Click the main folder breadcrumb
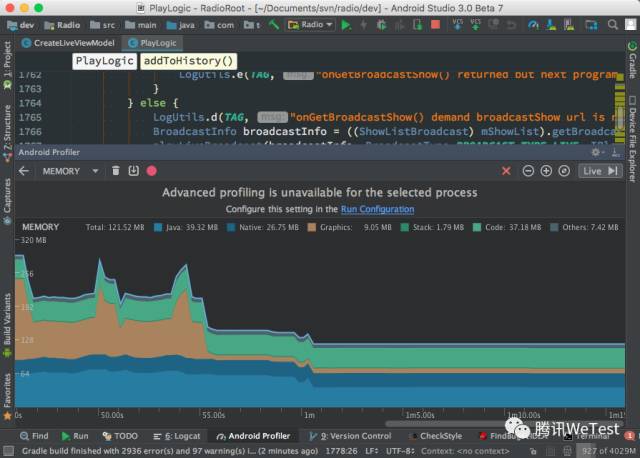The image size is (640, 458). click(141, 25)
